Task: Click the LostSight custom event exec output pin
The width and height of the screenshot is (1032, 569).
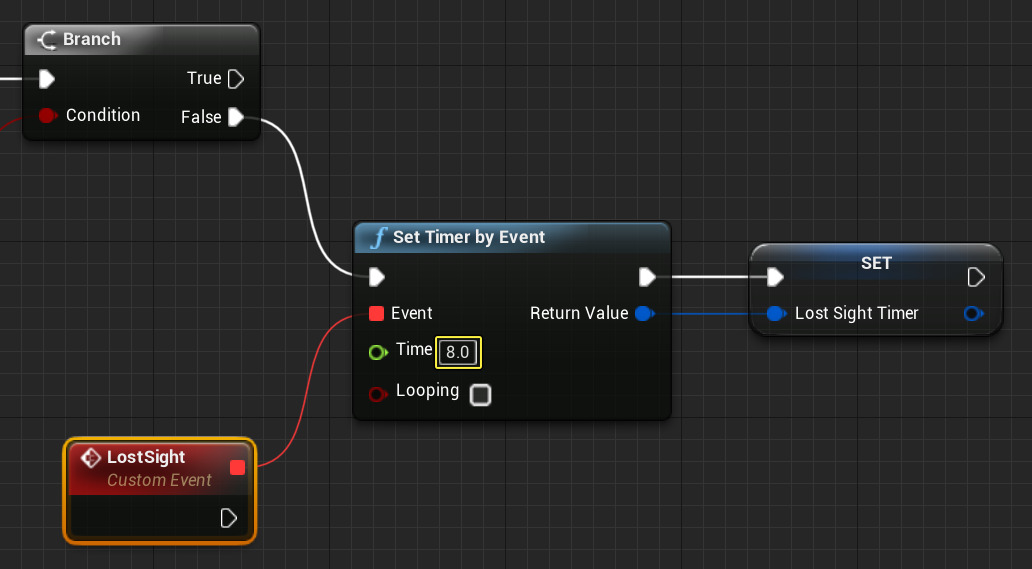Action: [x=228, y=518]
